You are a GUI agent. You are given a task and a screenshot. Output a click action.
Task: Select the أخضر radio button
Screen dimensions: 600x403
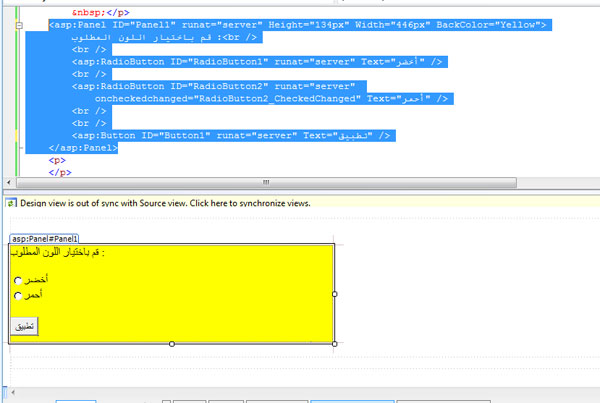[17, 280]
